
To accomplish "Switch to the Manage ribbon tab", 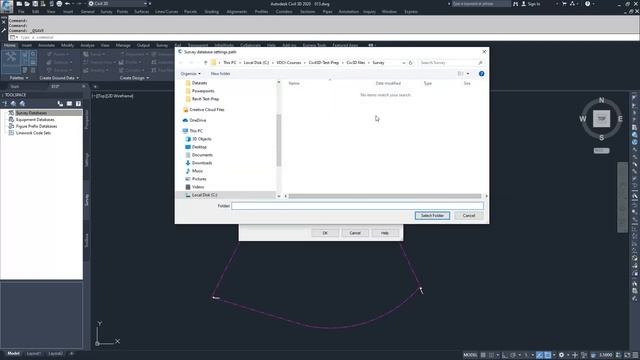I will pyautogui.click(x=123, y=45).
